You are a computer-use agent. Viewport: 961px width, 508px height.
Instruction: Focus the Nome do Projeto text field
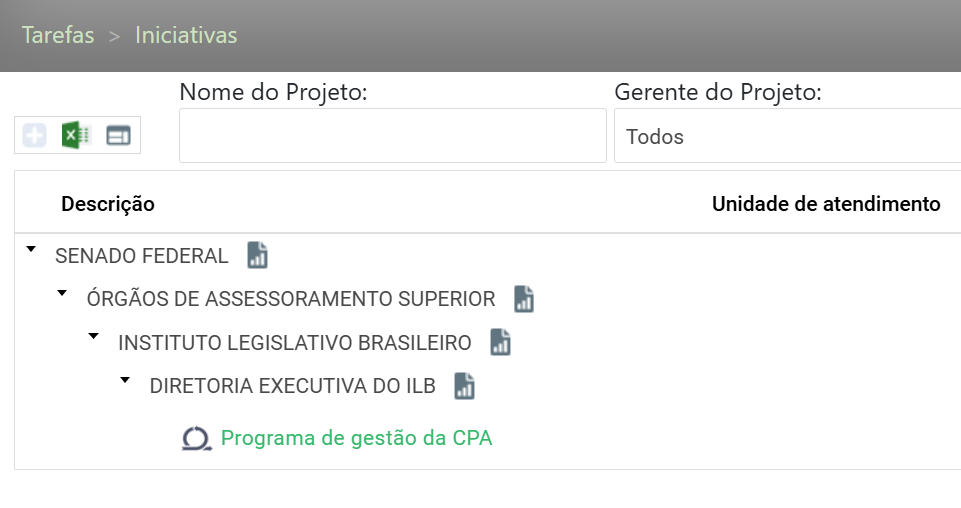pos(392,136)
